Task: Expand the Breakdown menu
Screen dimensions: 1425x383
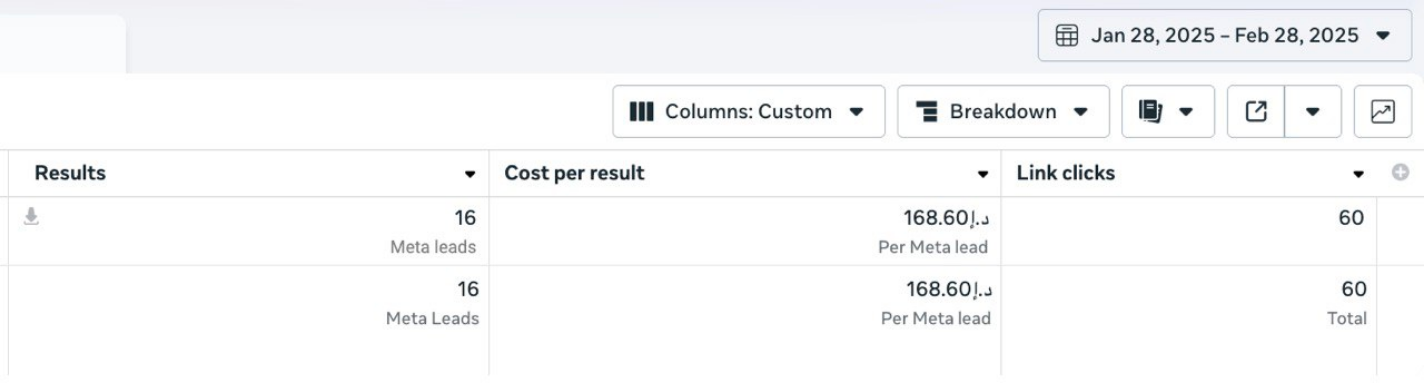Action: click(1003, 111)
